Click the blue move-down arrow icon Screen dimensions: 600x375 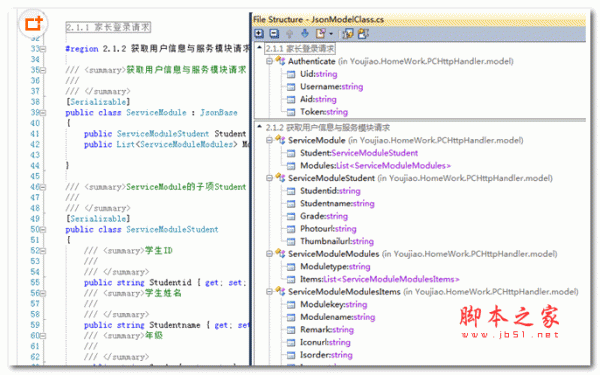(305, 34)
